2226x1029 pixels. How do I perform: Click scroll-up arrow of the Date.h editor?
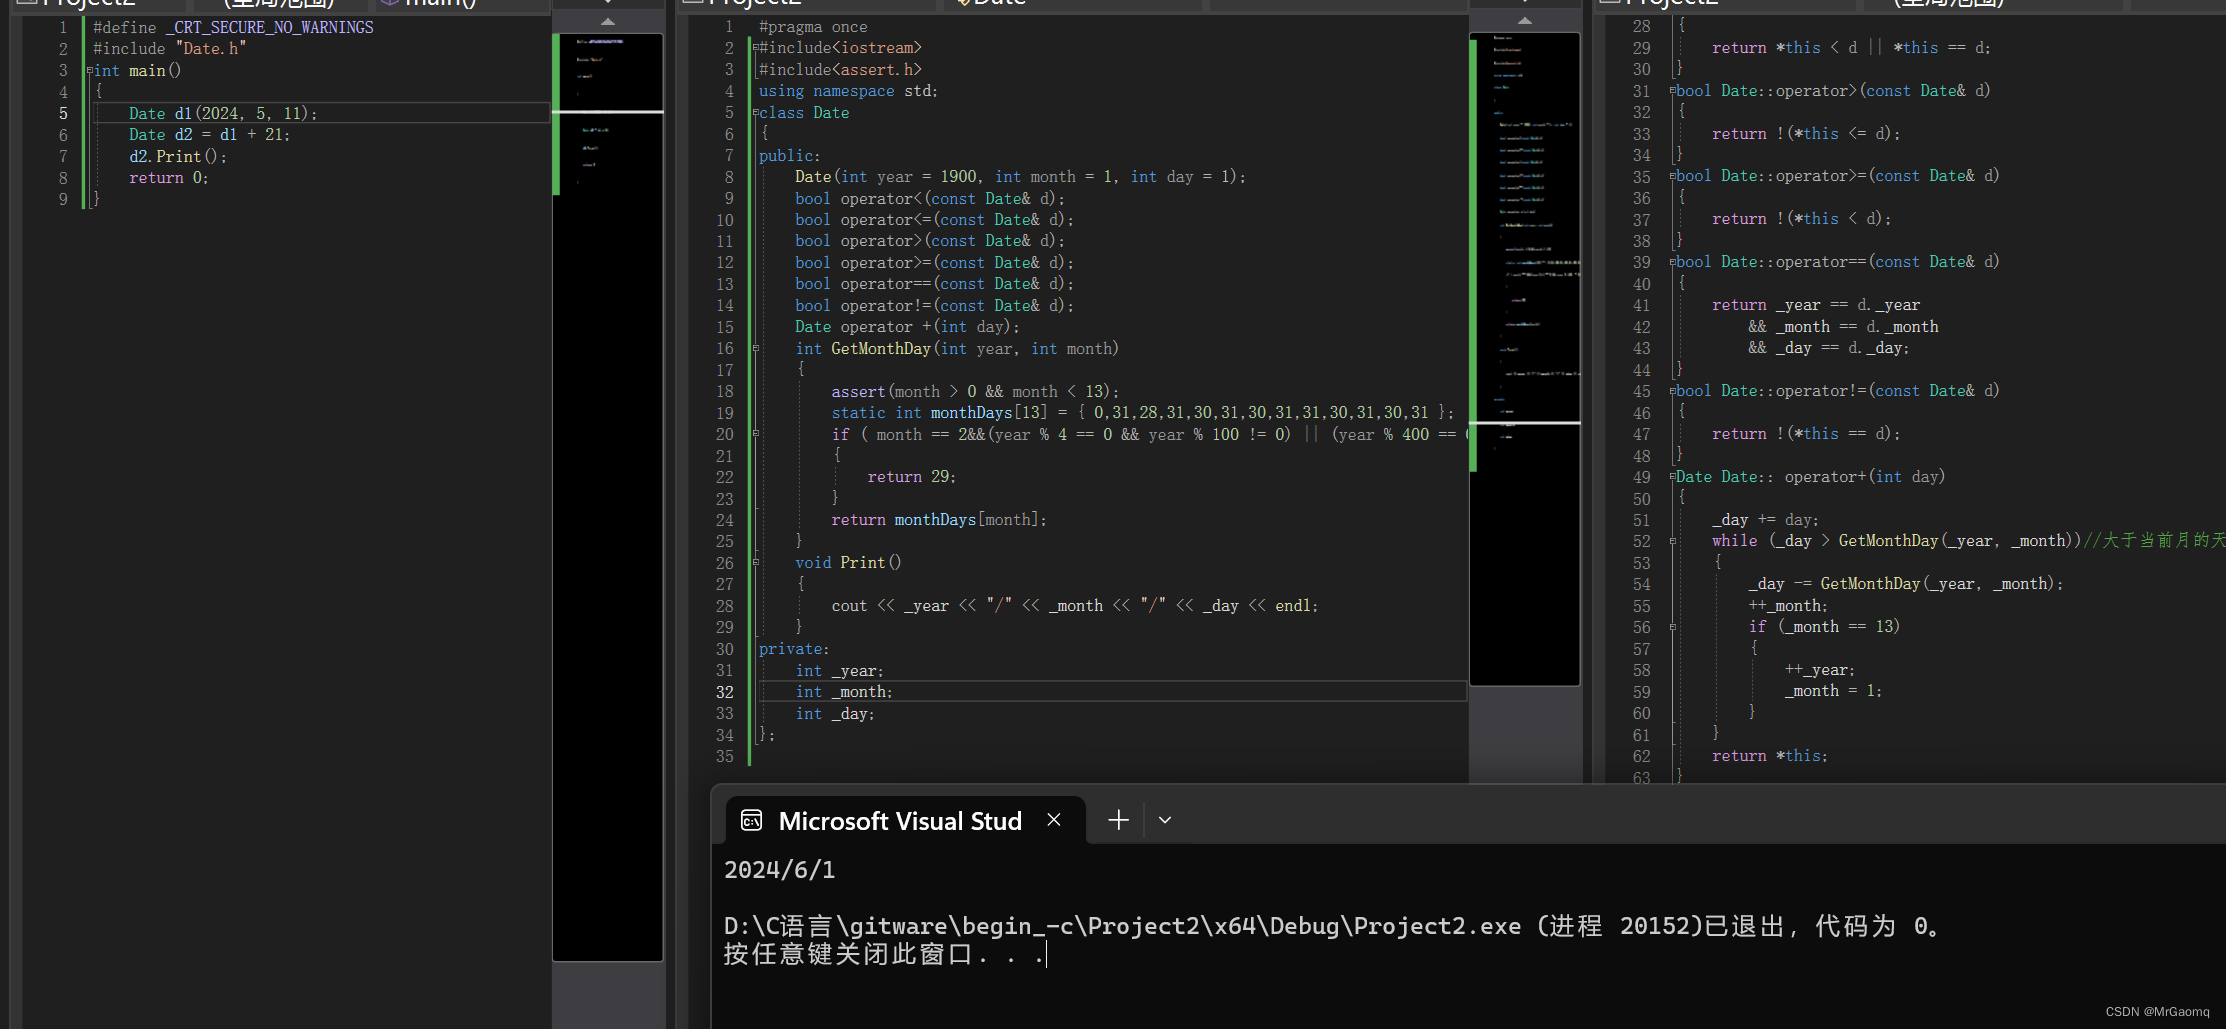click(1524, 21)
